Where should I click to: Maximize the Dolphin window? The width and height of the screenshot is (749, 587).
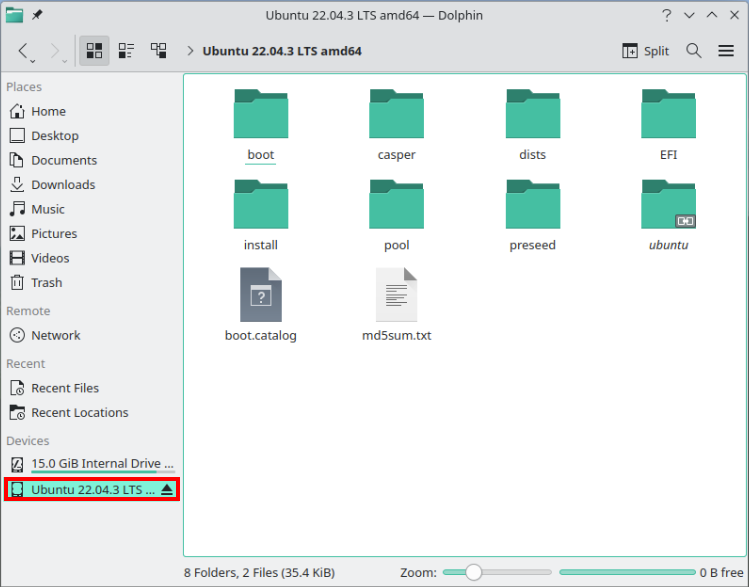[712, 15]
